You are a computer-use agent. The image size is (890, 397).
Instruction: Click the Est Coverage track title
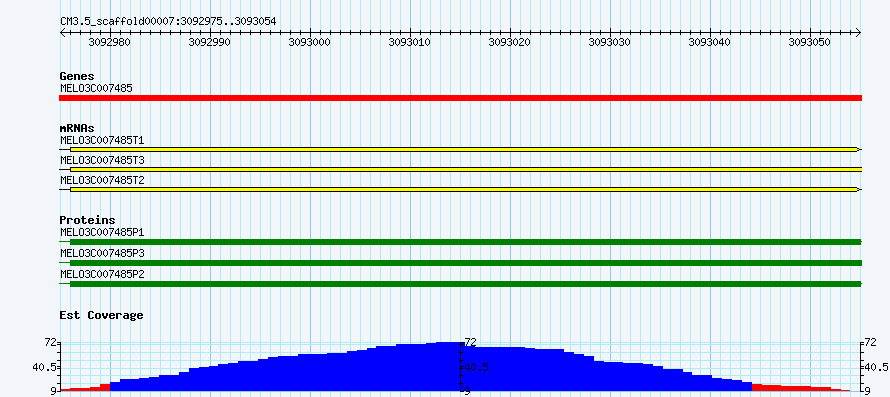tap(102, 315)
